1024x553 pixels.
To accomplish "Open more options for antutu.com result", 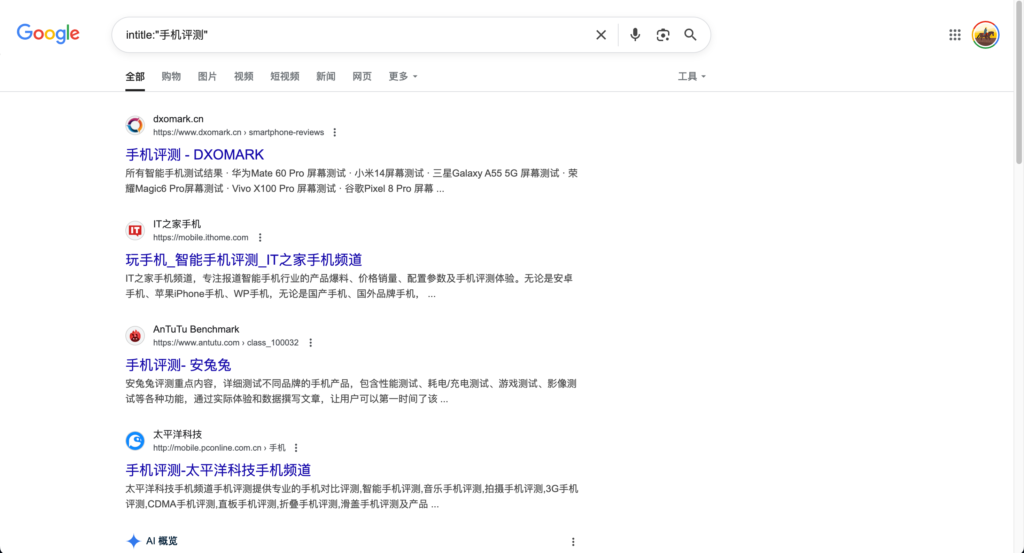I will click(310, 343).
